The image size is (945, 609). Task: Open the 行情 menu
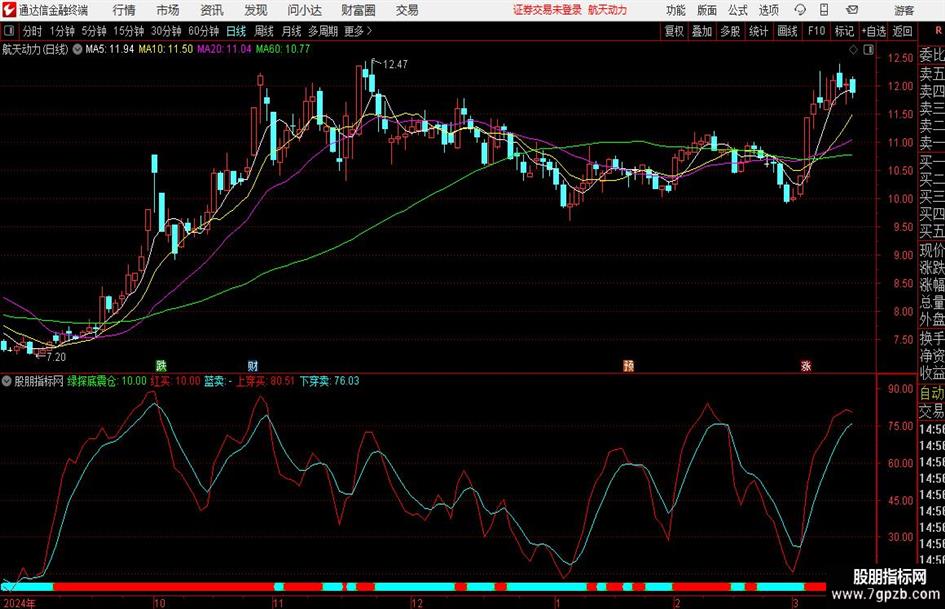(x=124, y=10)
